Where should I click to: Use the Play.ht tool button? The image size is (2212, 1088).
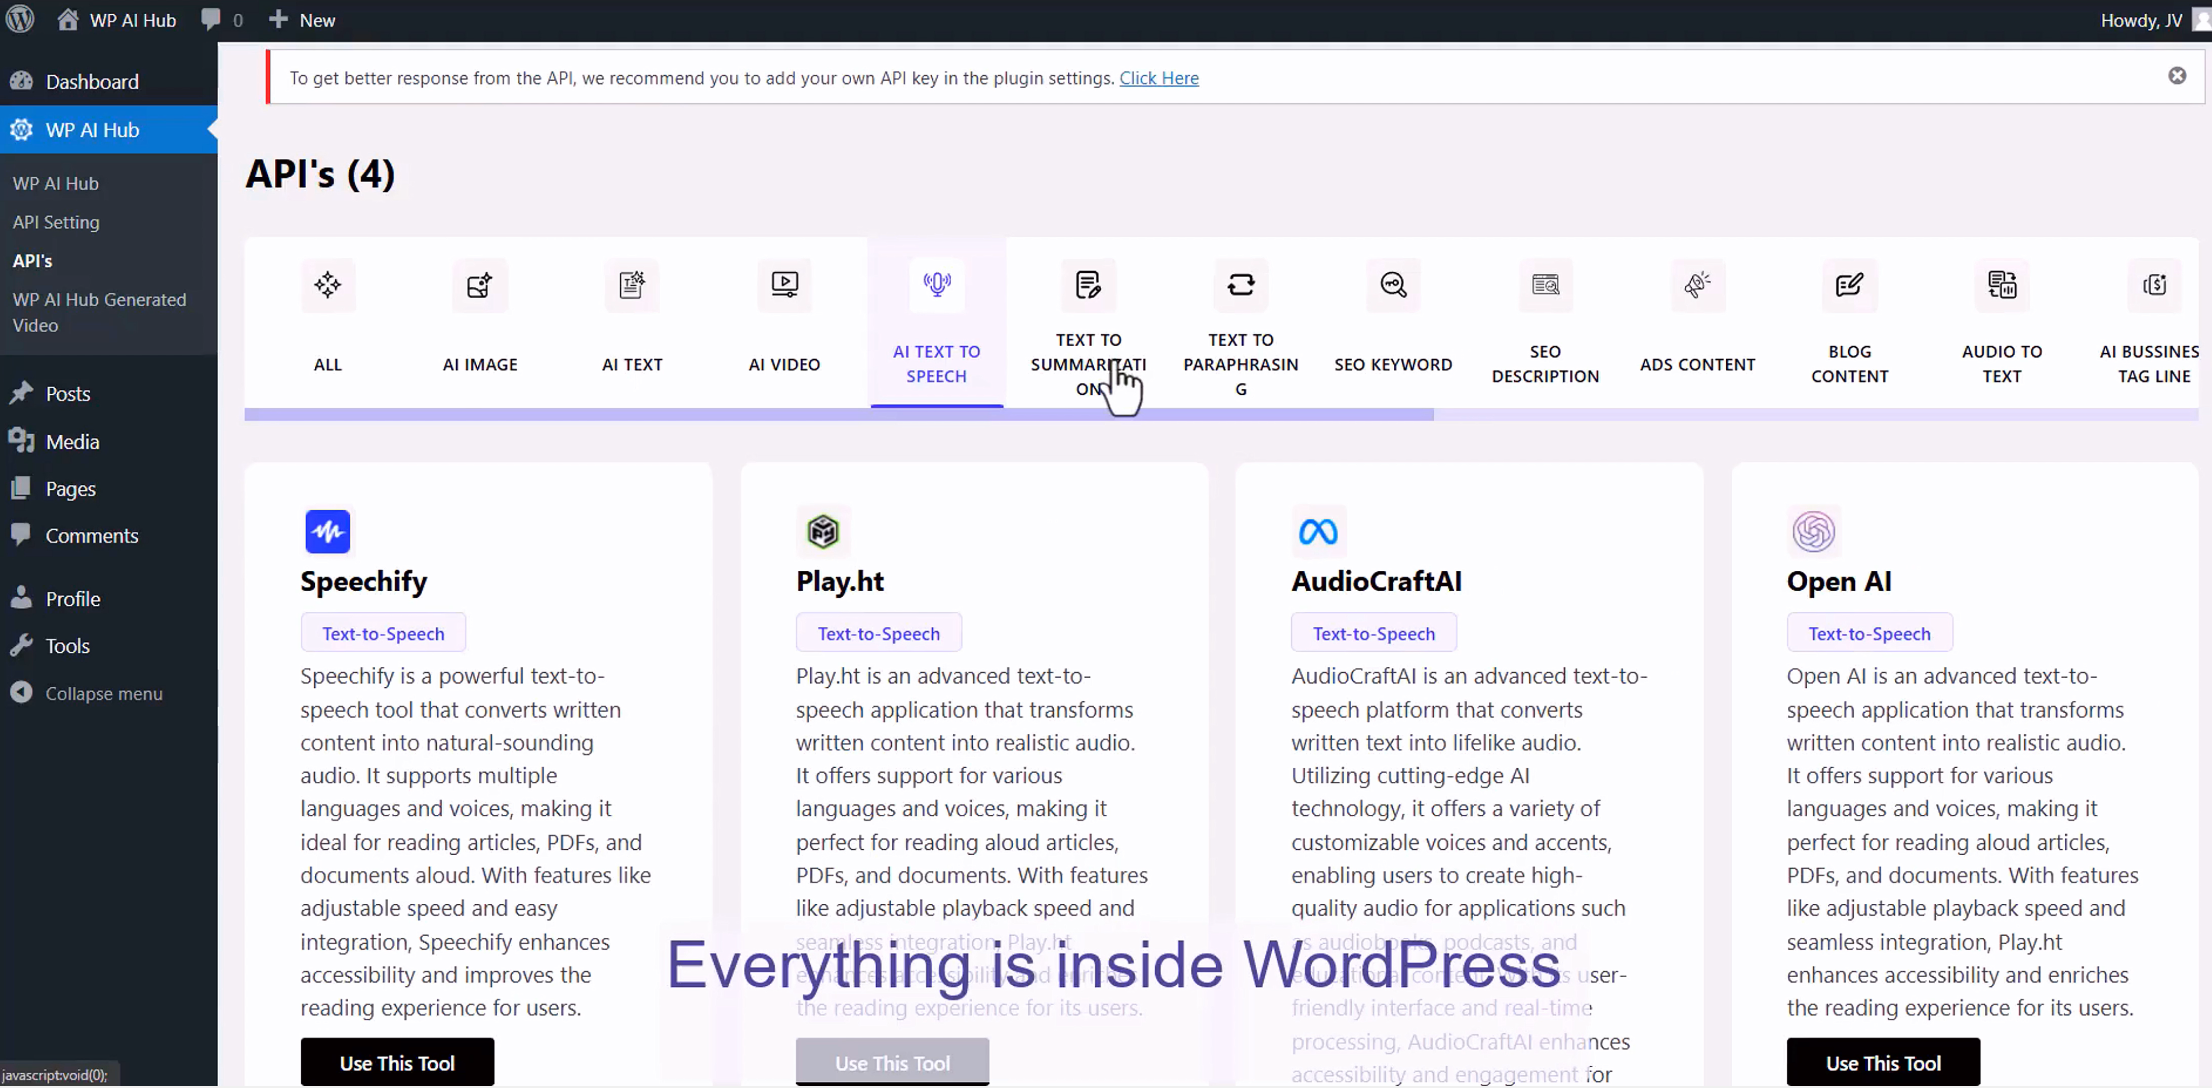click(x=892, y=1062)
